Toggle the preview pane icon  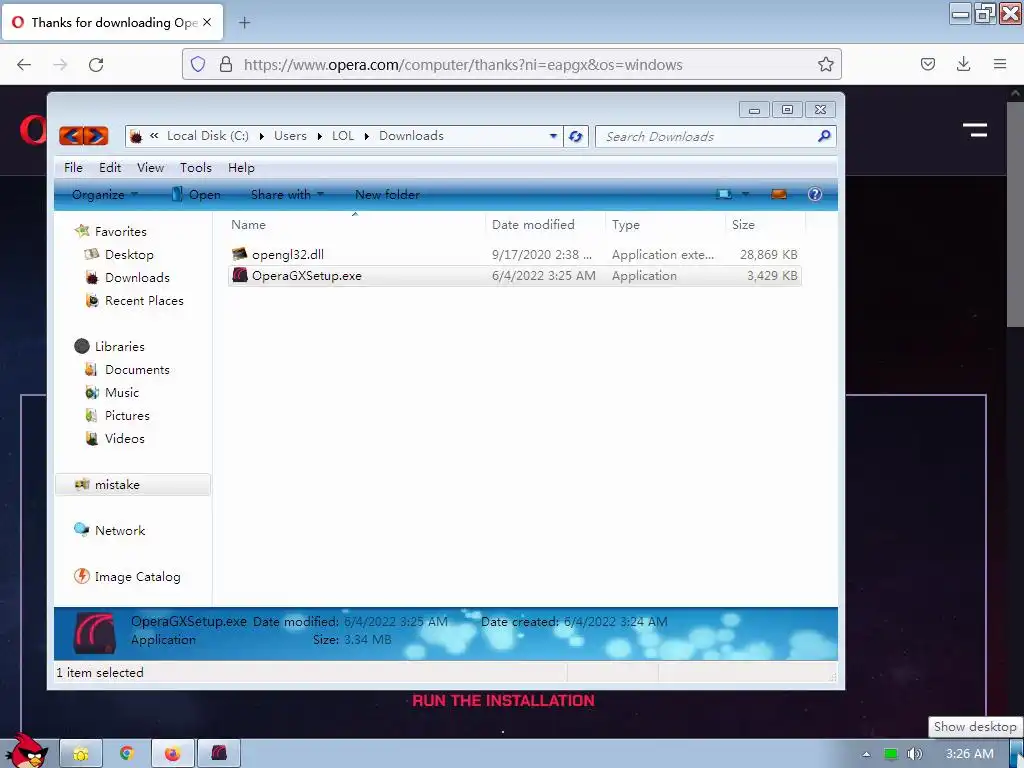pyautogui.click(x=778, y=194)
